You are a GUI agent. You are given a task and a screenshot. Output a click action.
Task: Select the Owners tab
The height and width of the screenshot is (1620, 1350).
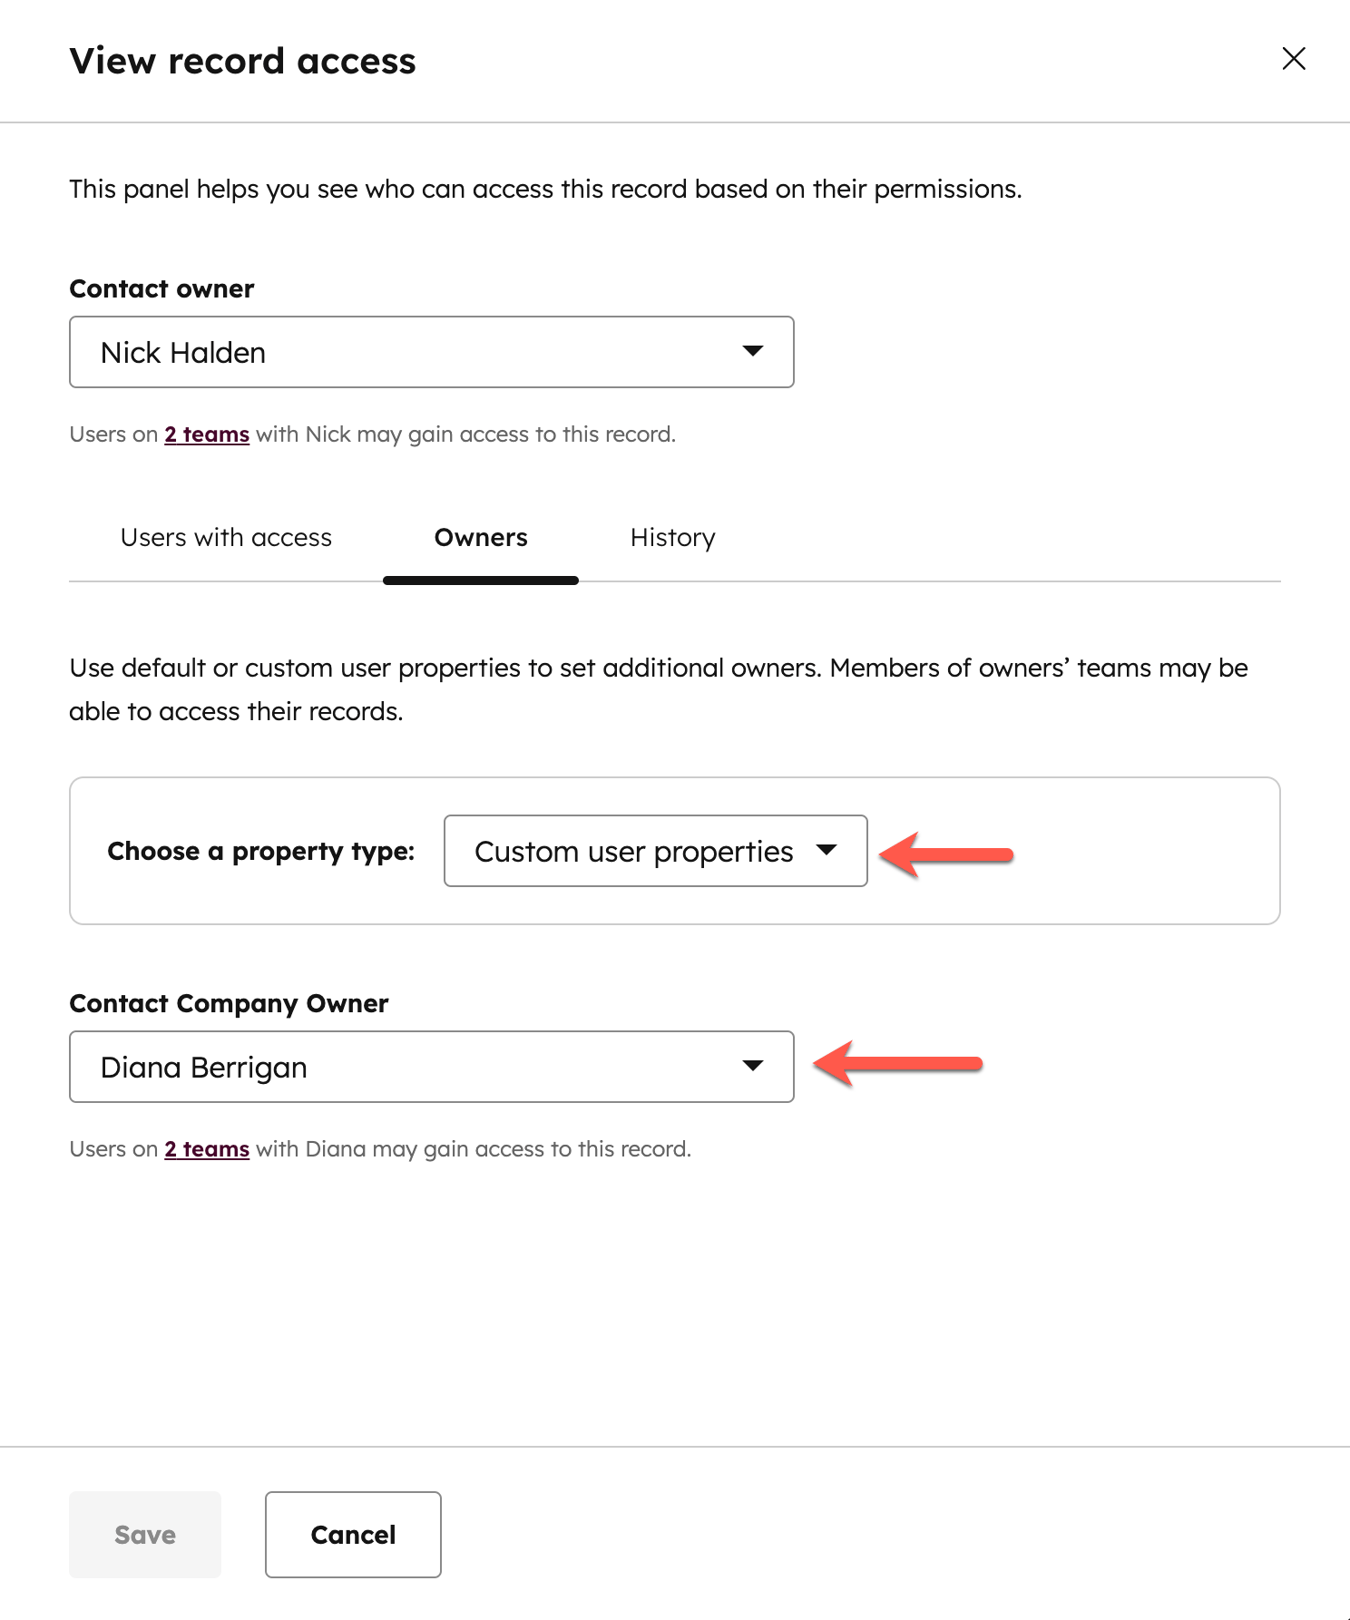point(480,537)
